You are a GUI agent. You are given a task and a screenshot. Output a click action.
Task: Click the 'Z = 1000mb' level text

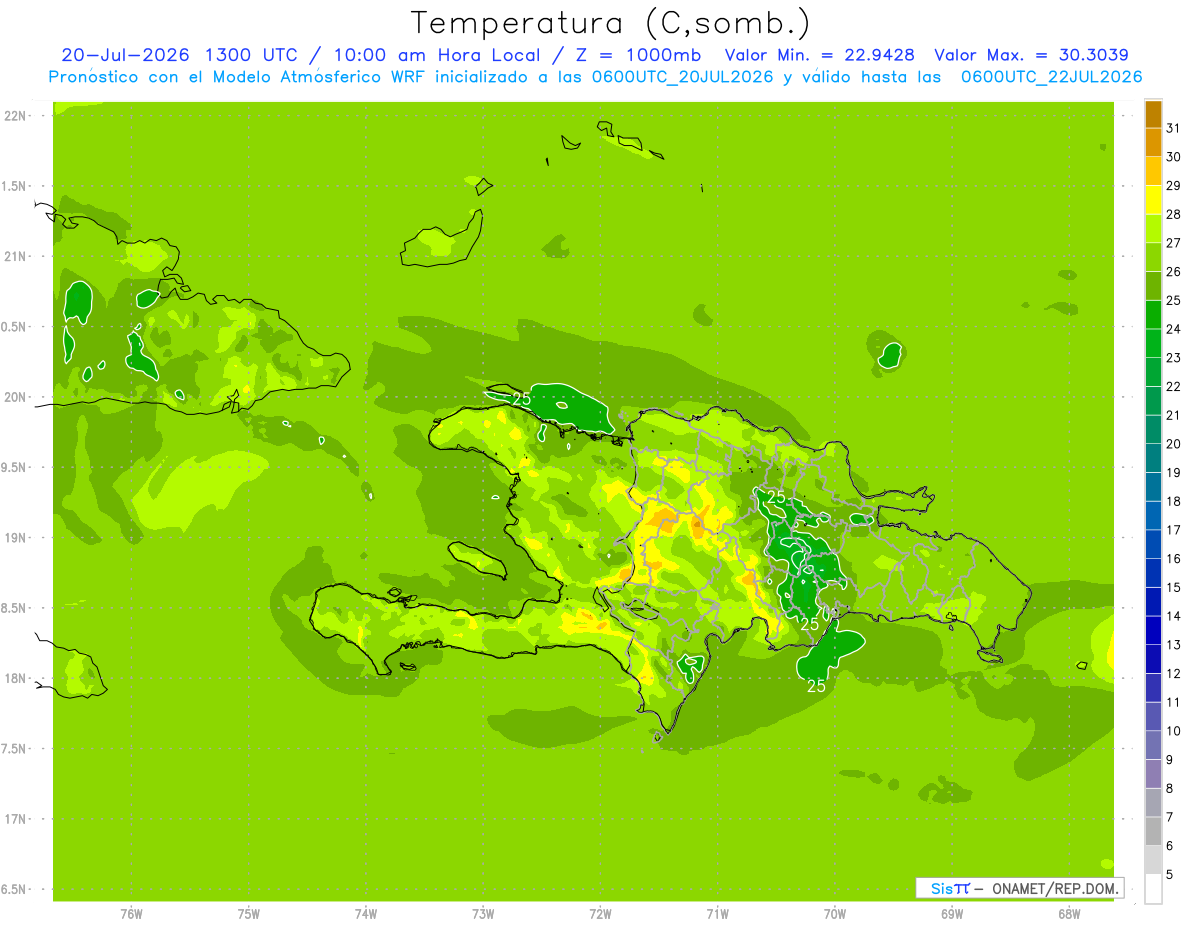point(638,55)
